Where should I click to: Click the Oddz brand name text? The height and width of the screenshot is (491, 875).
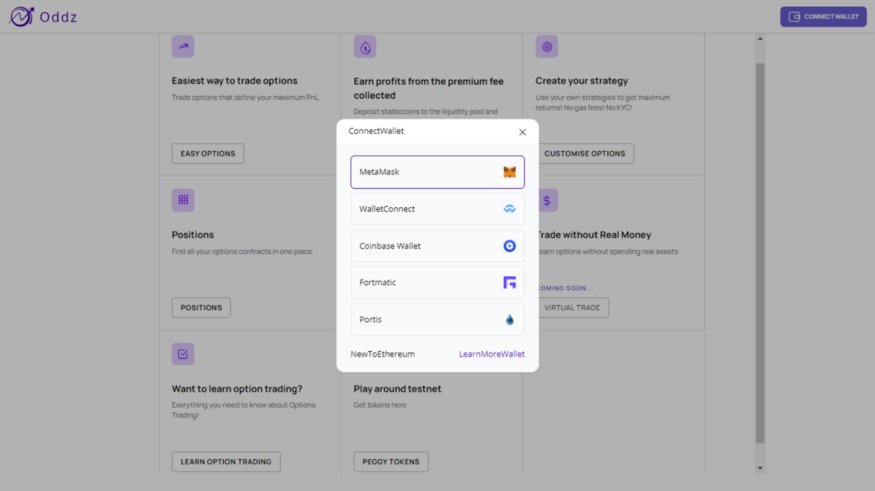point(58,17)
